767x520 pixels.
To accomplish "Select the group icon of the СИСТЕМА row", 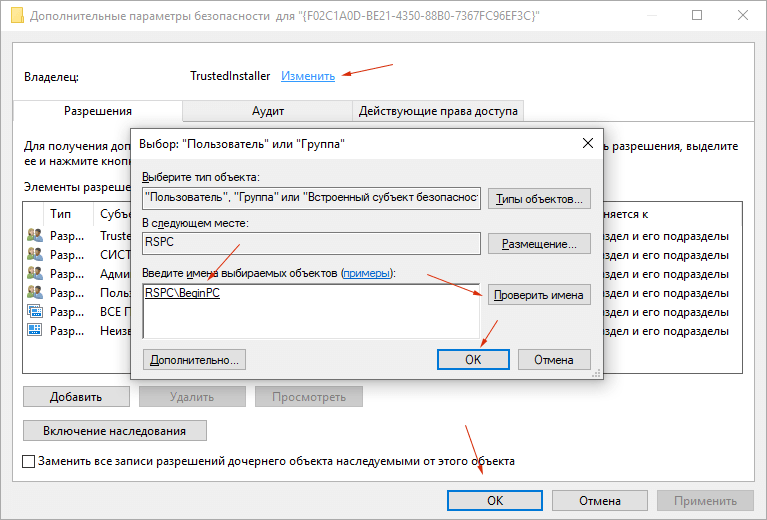I will pyautogui.click(x=35, y=255).
